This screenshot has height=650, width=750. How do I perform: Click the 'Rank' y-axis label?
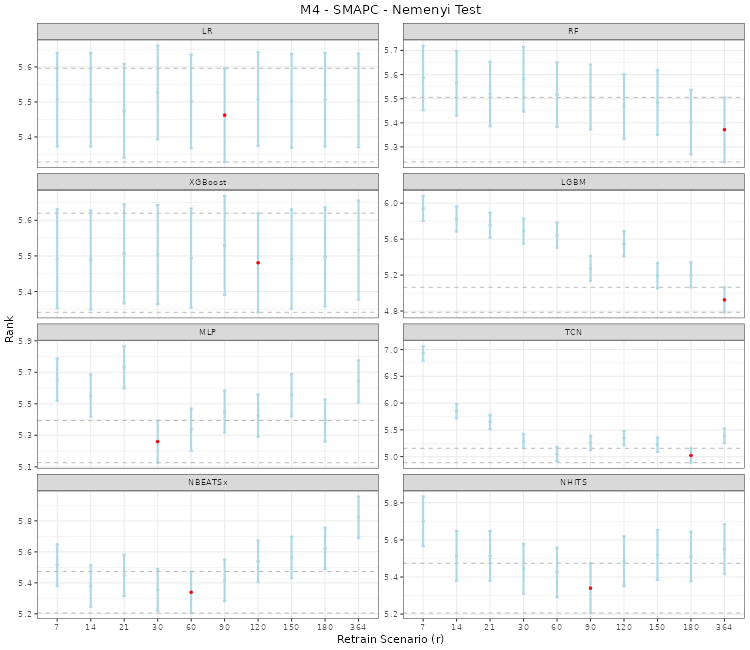9,329
